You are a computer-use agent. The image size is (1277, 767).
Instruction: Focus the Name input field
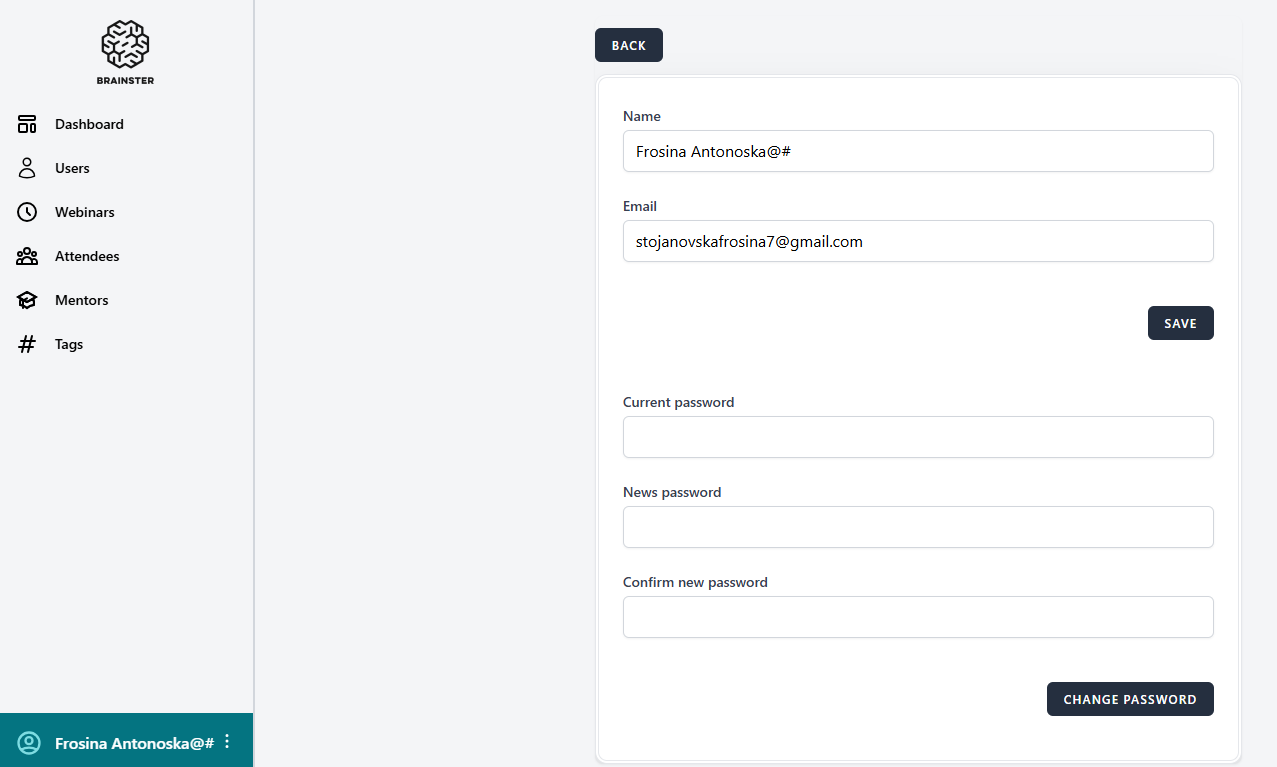click(917, 151)
